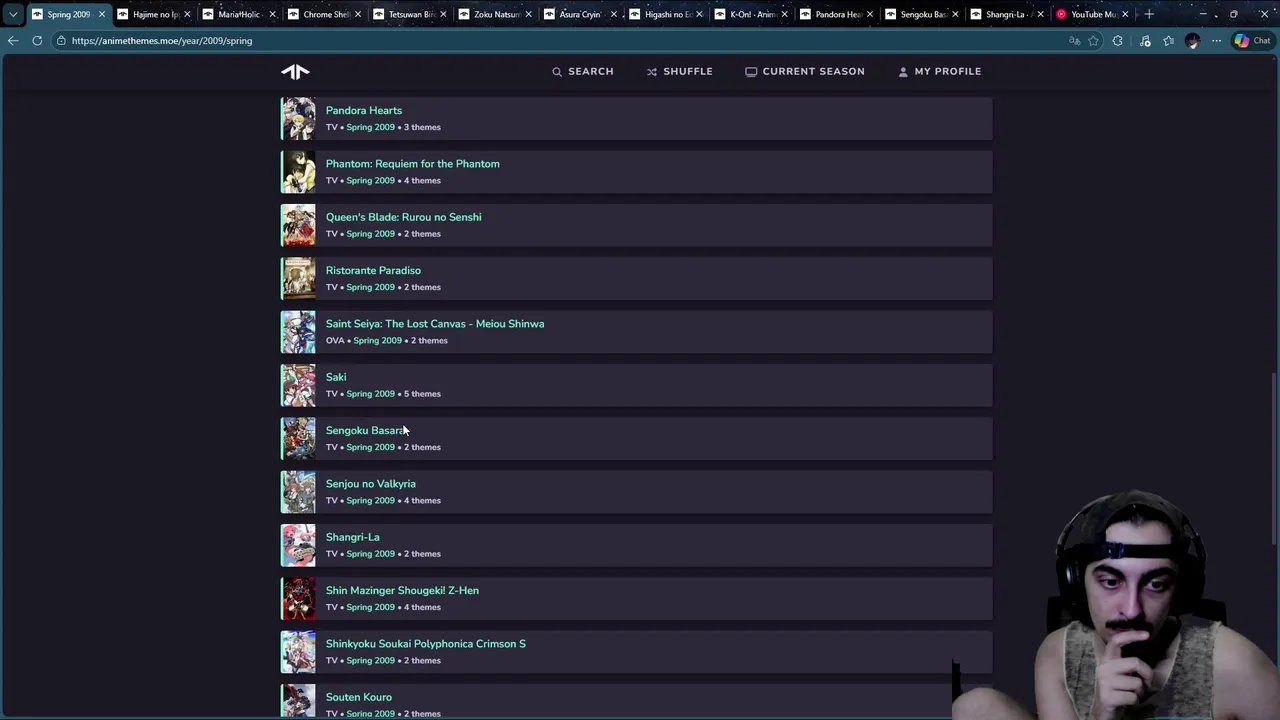This screenshot has width=1280, height=720.
Task: Open Senjou no Valkyria entry
Action: coord(370,484)
